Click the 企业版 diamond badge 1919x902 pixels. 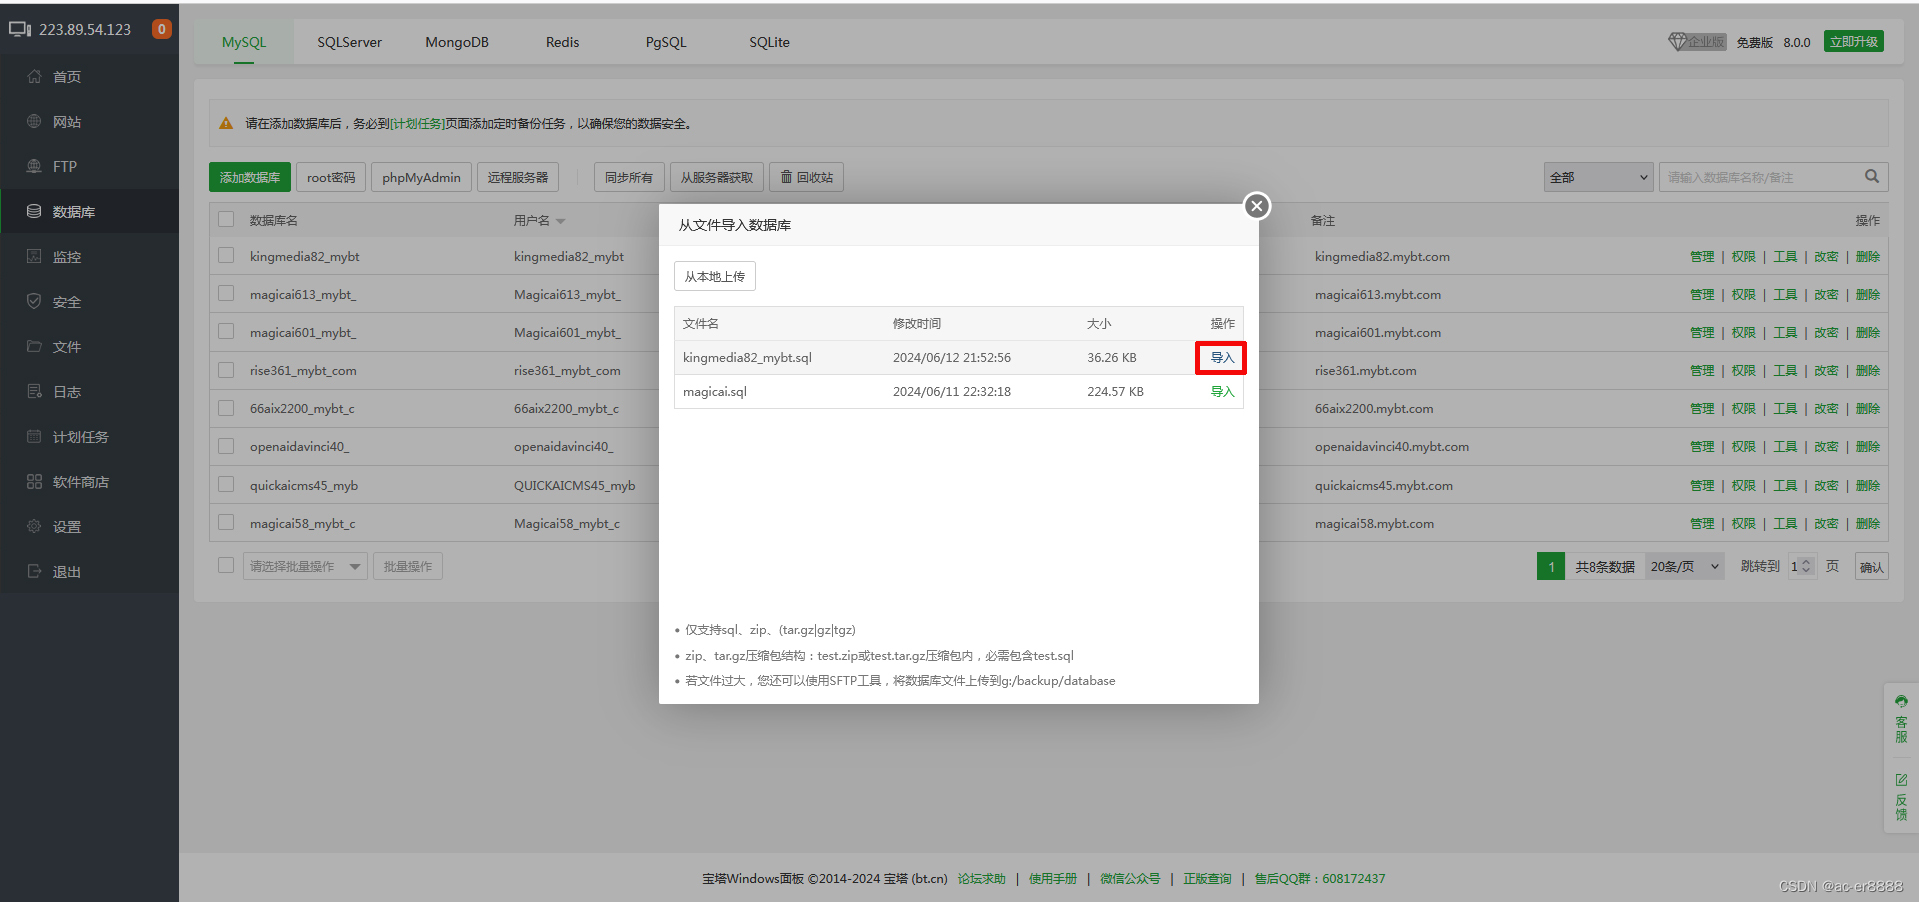[x=1697, y=42]
